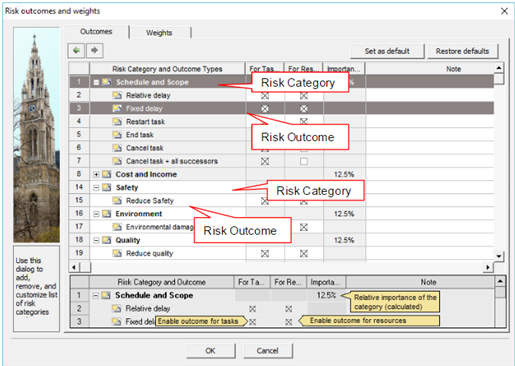Image resolution: width=515 pixels, height=366 pixels.
Task: Select row number 8 header for Cost and Income
Action: tap(79, 174)
